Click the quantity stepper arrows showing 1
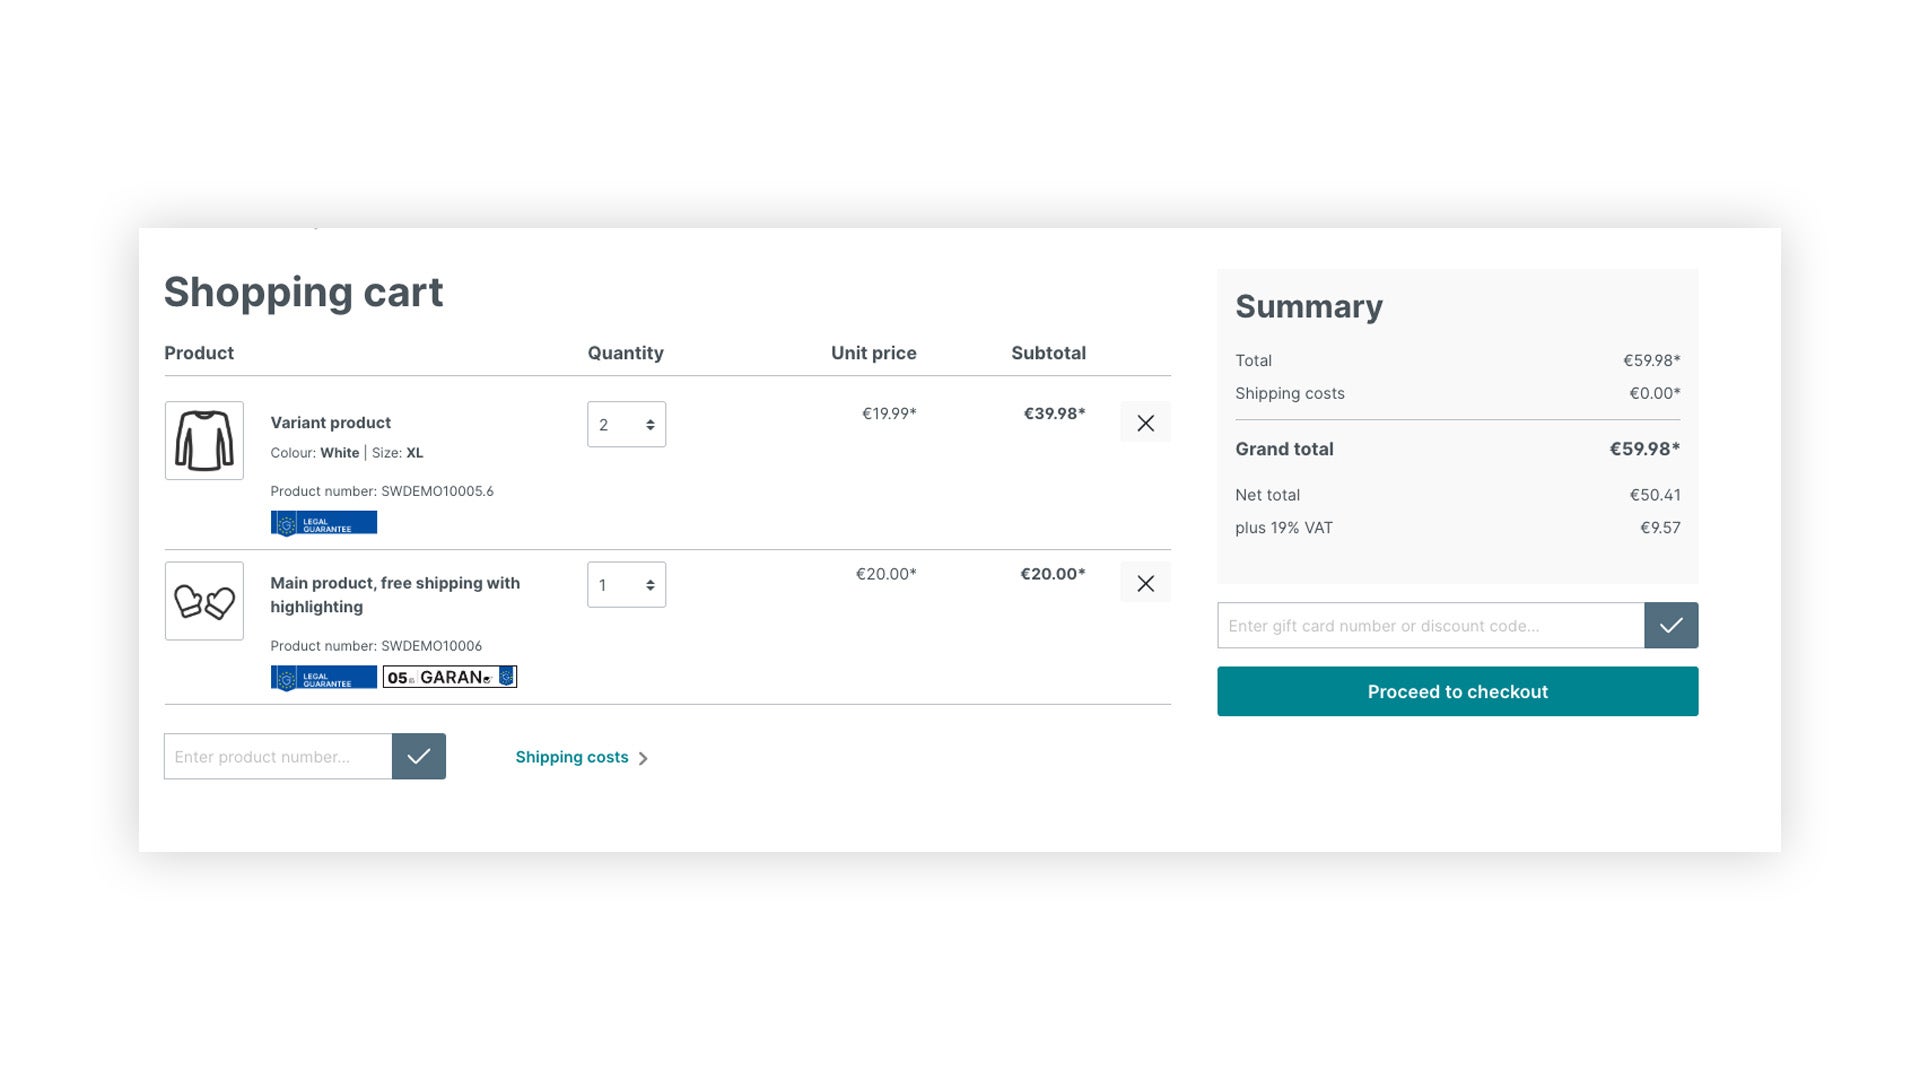 click(650, 585)
